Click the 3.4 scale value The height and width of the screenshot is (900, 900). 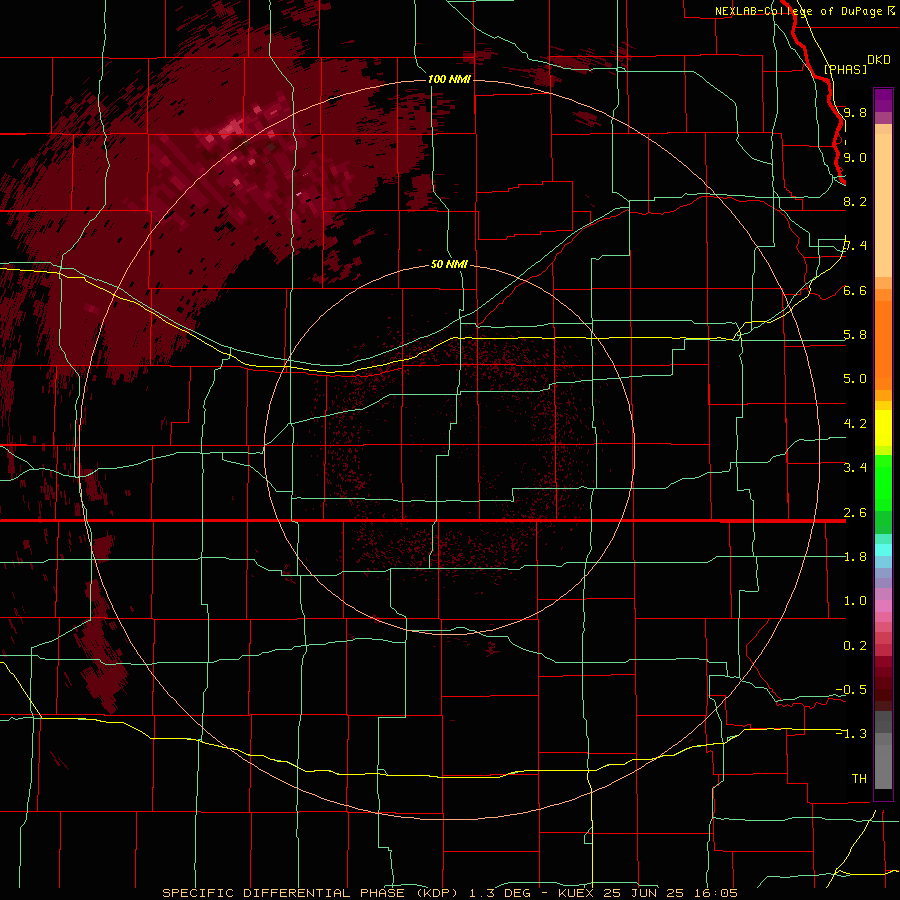[x=855, y=468]
